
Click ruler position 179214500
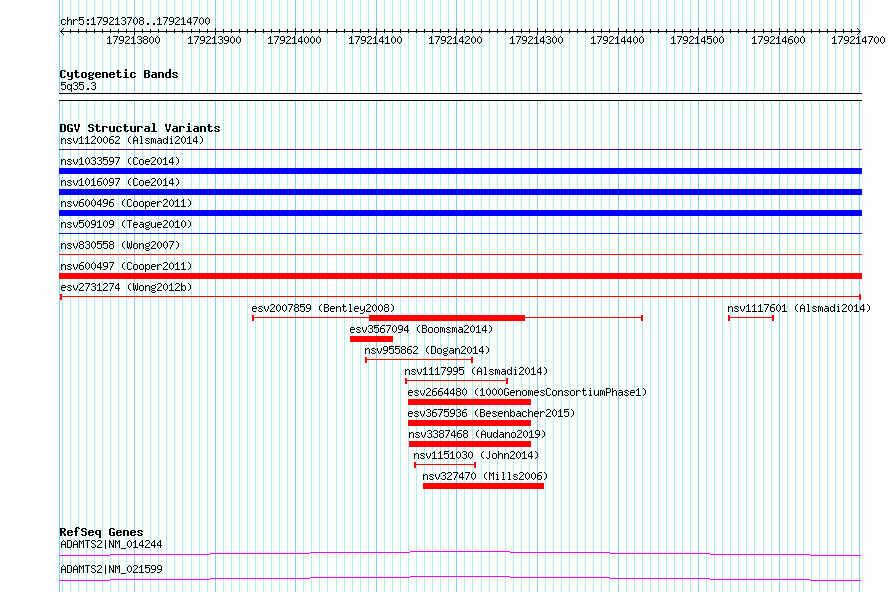pyautogui.click(x=698, y=40)
